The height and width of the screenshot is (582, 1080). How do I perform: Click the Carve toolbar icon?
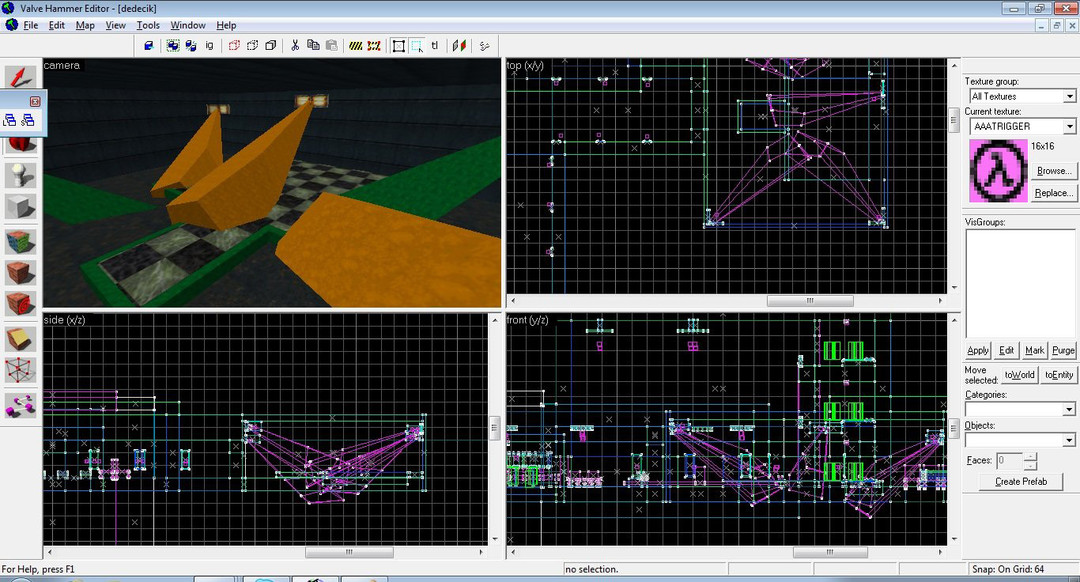[x=149, y=45]
